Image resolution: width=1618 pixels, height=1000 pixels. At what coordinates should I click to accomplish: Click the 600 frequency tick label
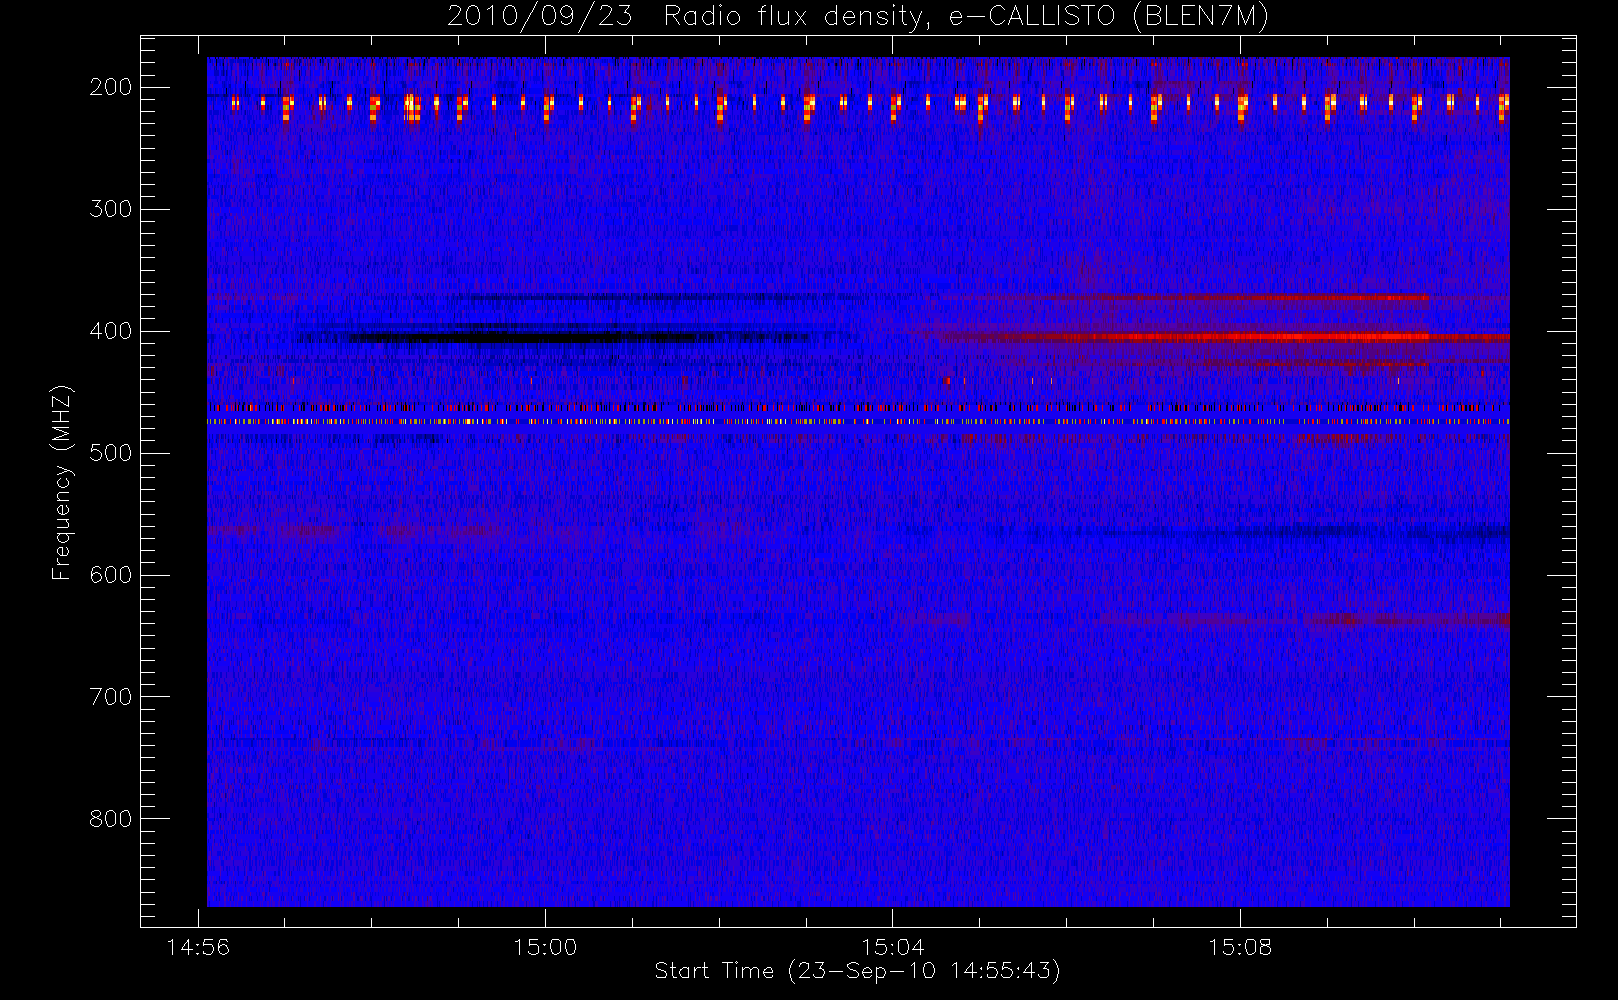coord(111,575)
